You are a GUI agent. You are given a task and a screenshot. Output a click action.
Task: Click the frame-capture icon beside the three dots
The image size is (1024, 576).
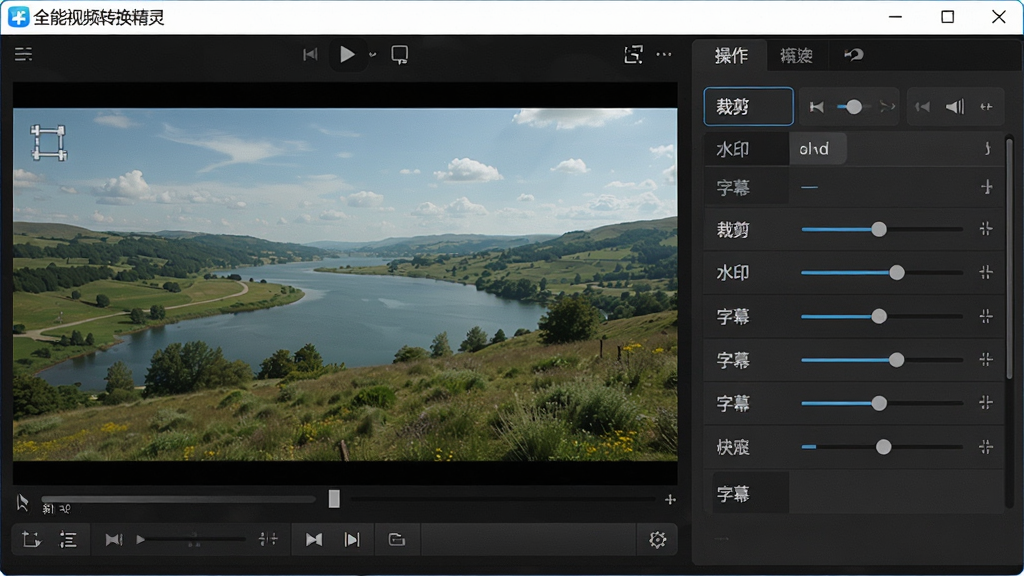(633, 54)
